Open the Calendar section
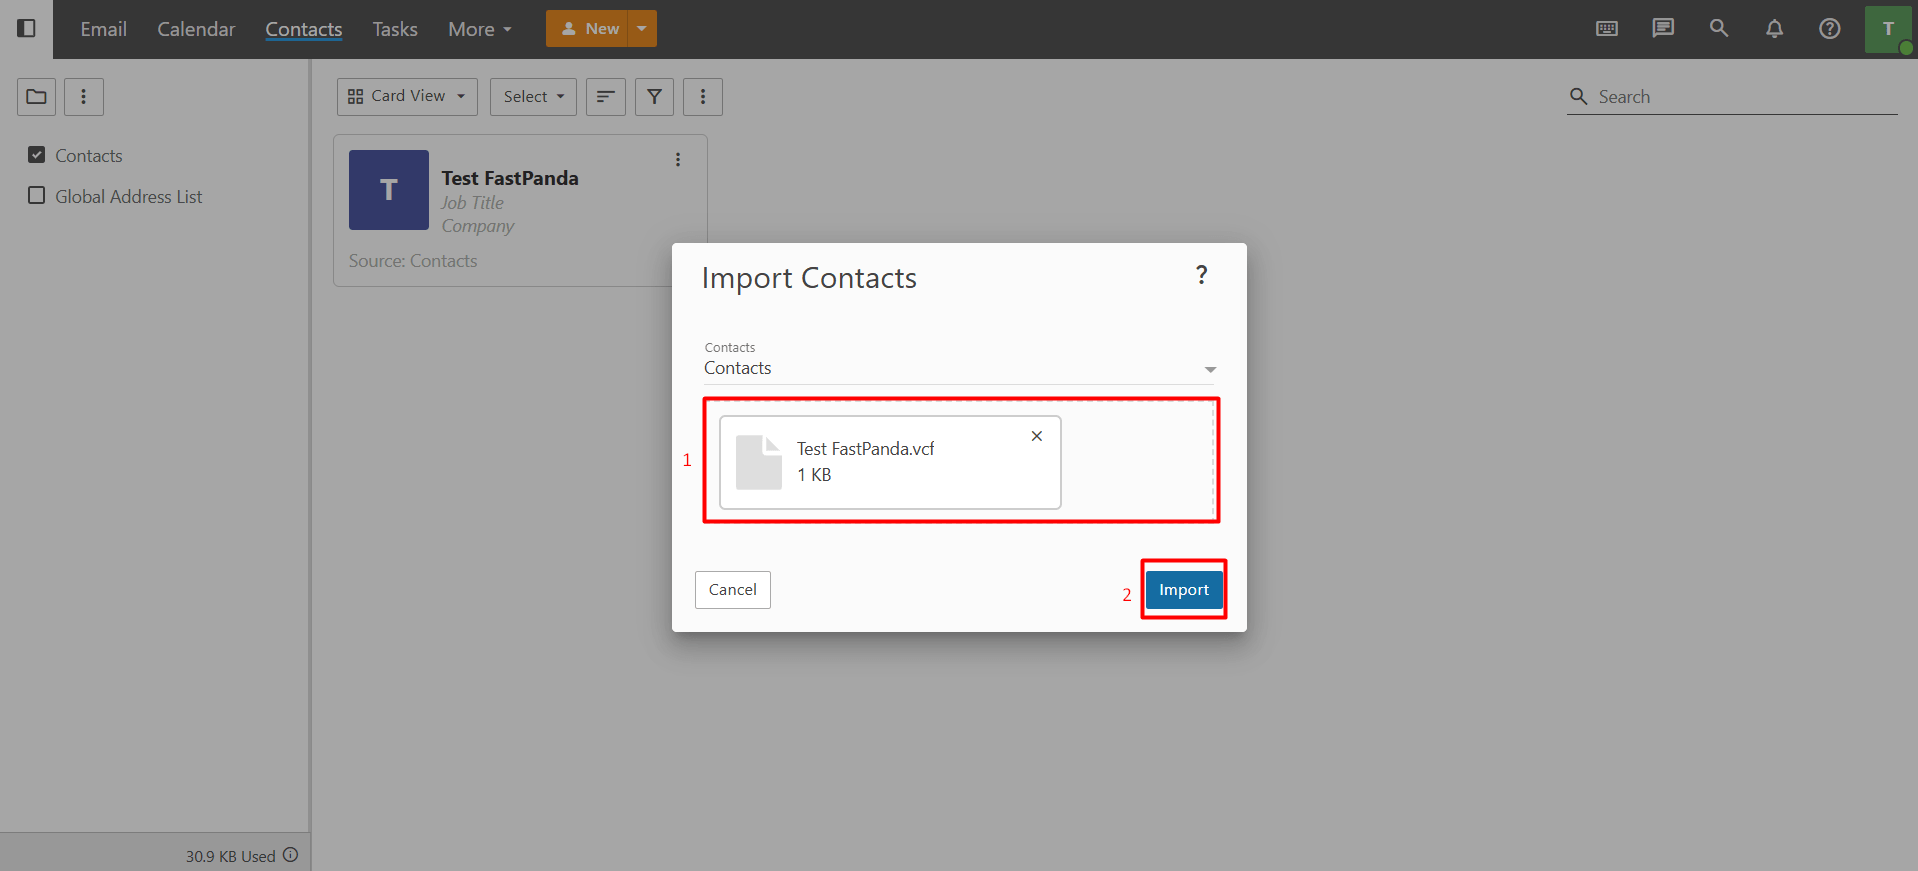 click(196, 29)
